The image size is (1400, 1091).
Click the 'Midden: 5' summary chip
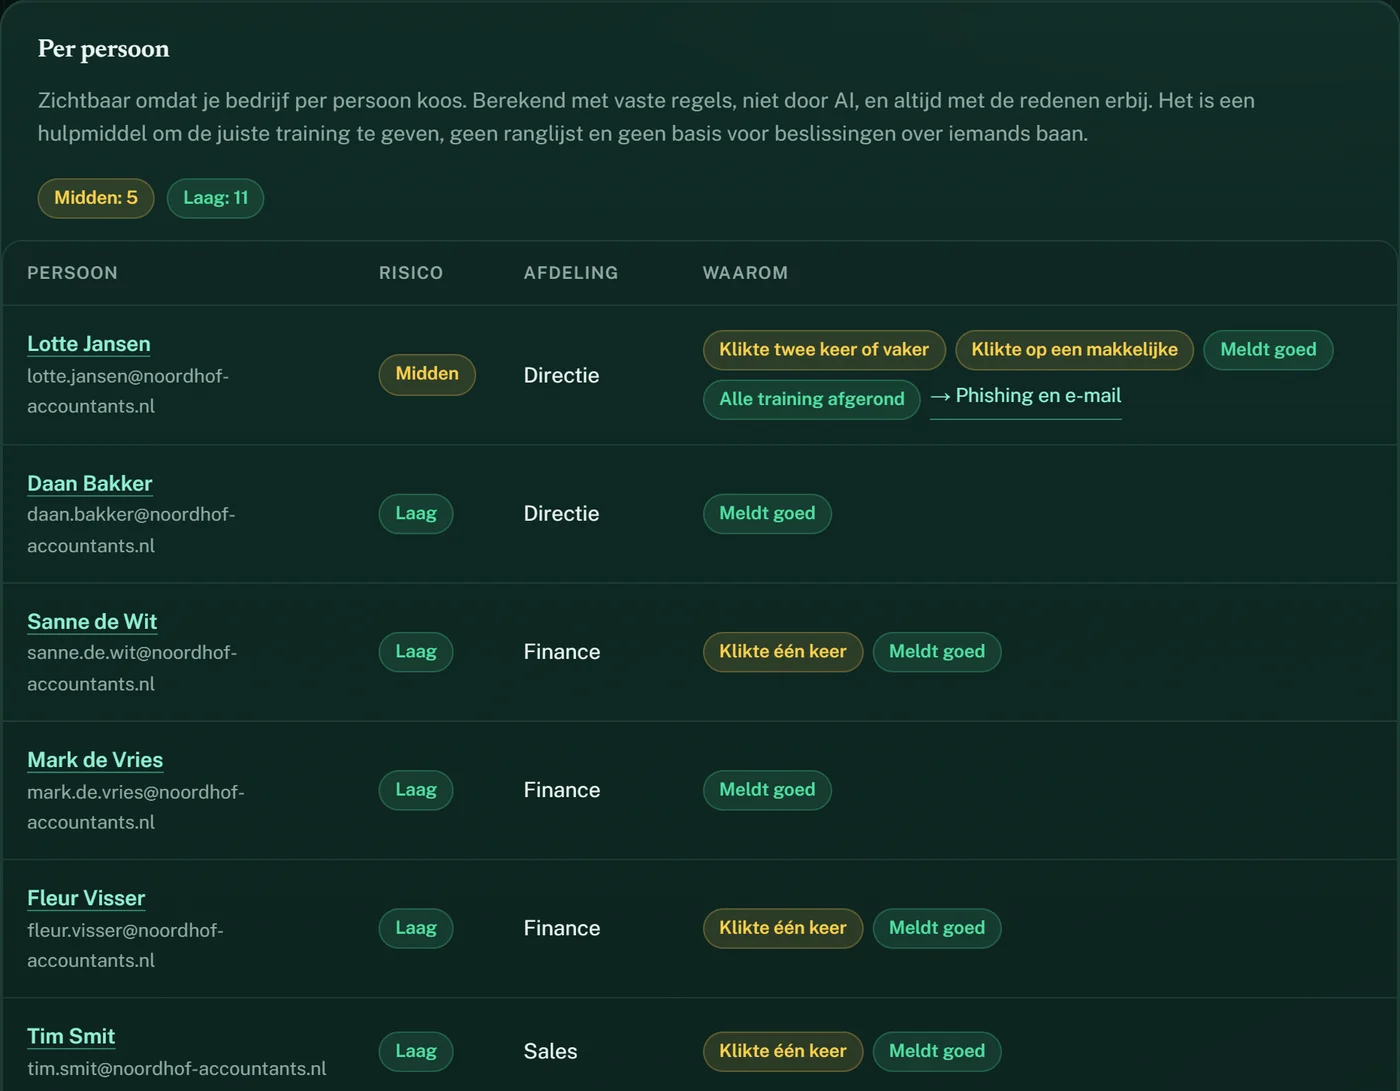tap(96, 198)
